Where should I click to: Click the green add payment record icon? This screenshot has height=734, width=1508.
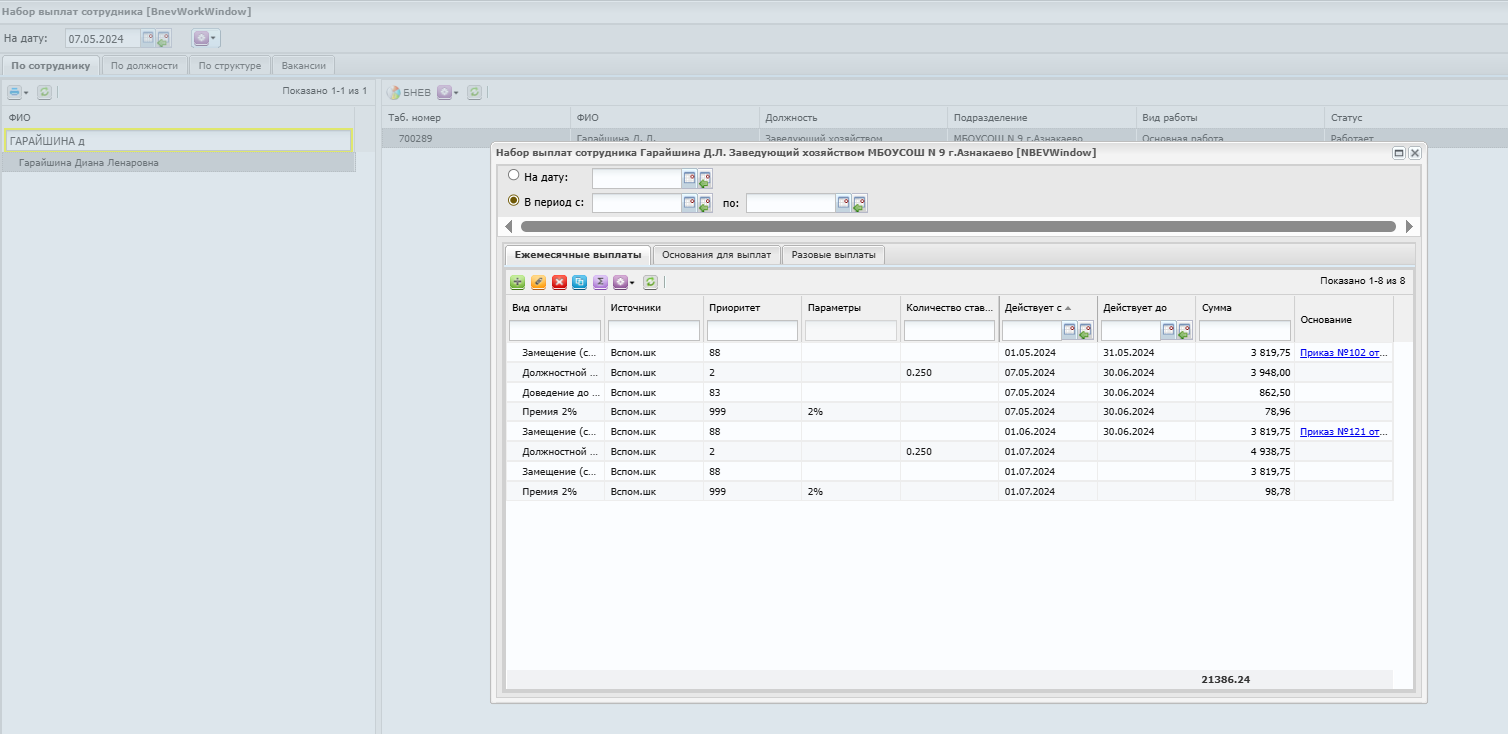pyautogui.click(x=517, y=283)
